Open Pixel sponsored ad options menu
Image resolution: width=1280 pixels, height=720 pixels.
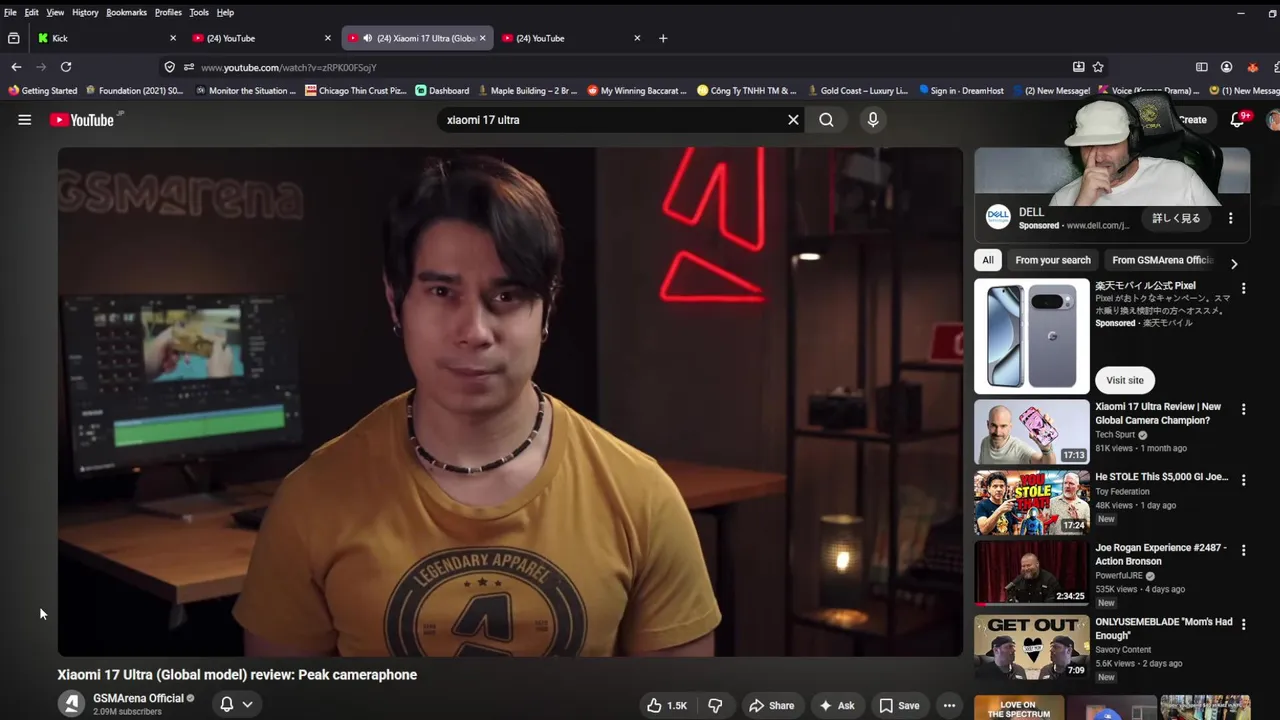coord(1243,288)
